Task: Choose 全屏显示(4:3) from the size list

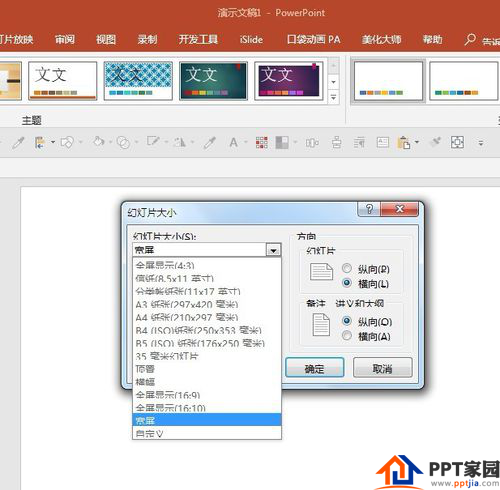Action: tap(207, 265)
